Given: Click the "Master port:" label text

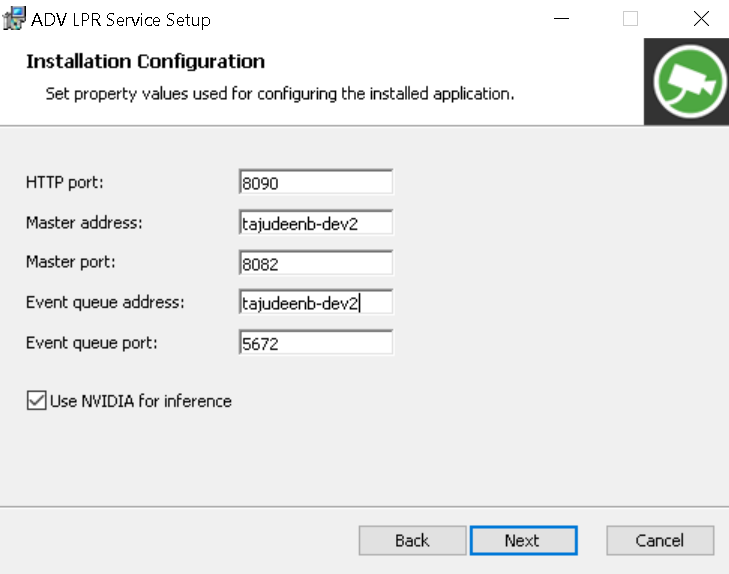Looking at the screenshot, I should 71,263.
